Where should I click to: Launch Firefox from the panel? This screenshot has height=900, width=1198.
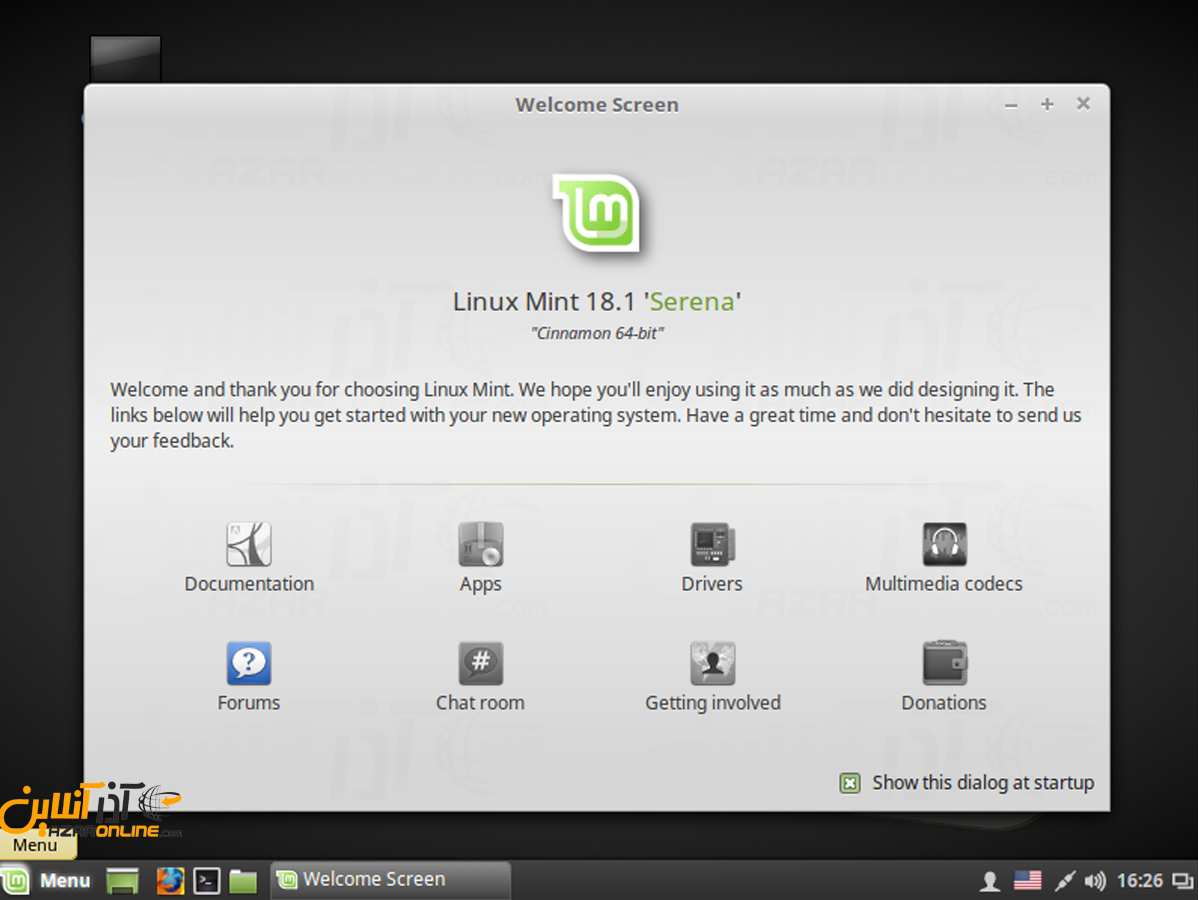(x=170, y=880)
